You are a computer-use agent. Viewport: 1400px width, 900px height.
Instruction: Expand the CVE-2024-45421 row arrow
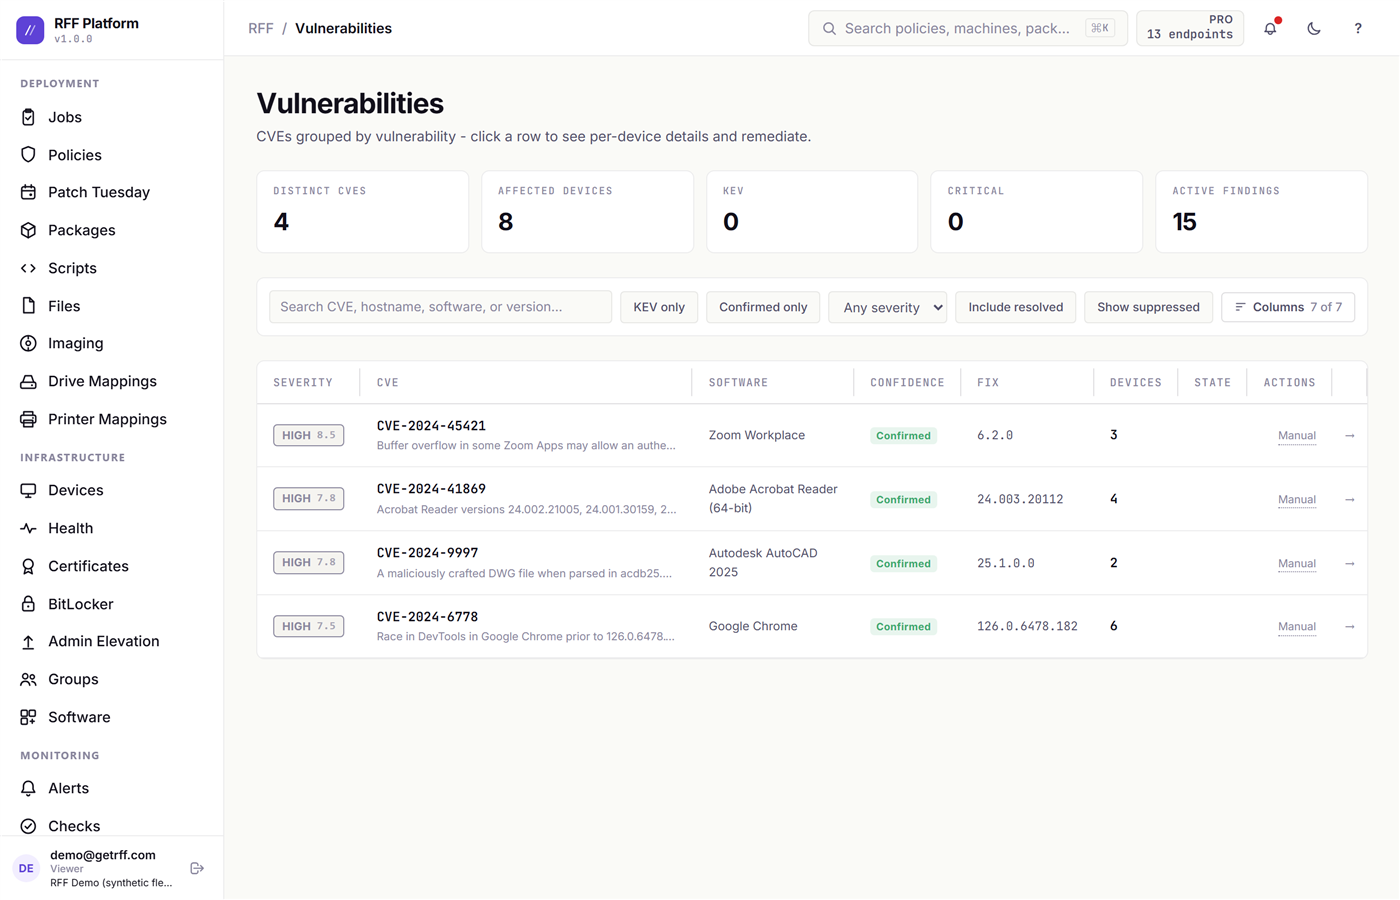pos(1349,435)
